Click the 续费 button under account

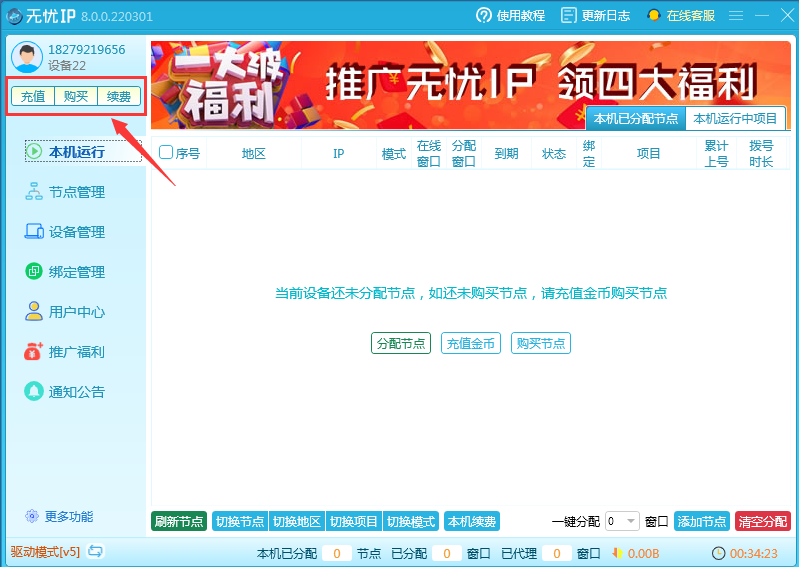coord(119,96)
